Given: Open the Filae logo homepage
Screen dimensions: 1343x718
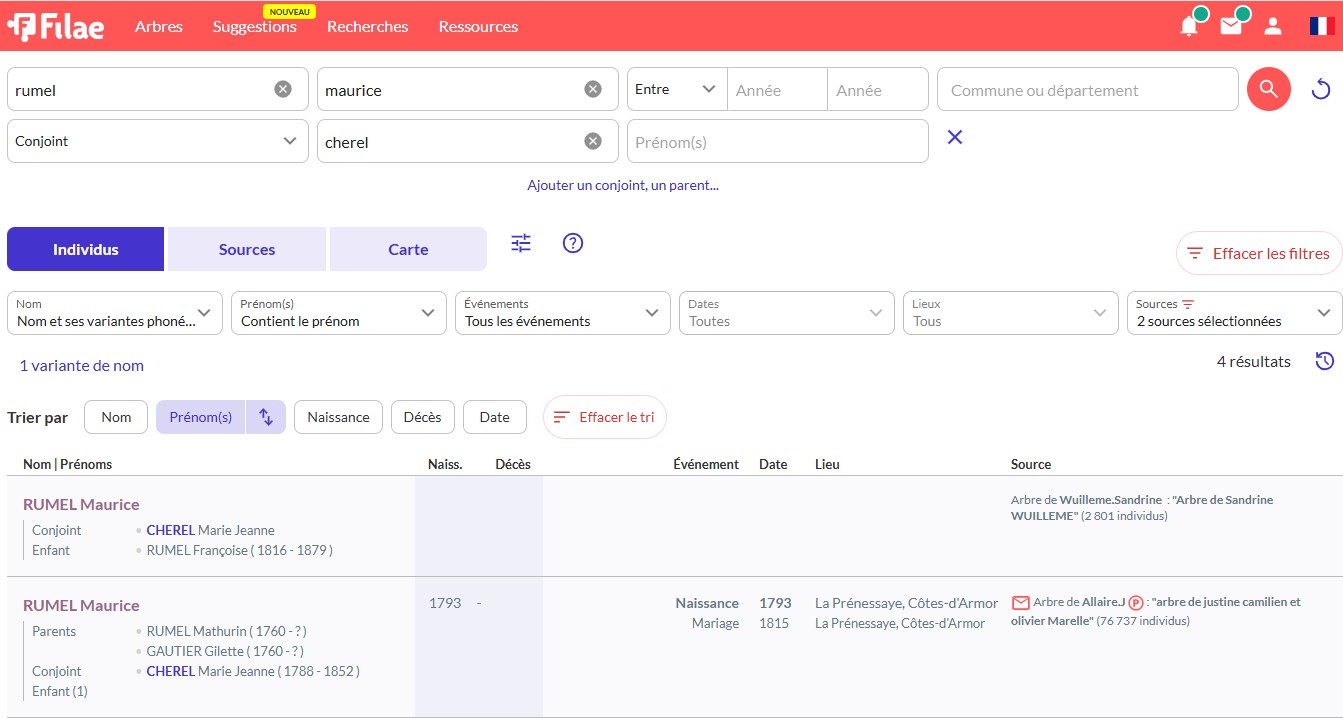Looking at the screenshot, I should pos(55,26).
